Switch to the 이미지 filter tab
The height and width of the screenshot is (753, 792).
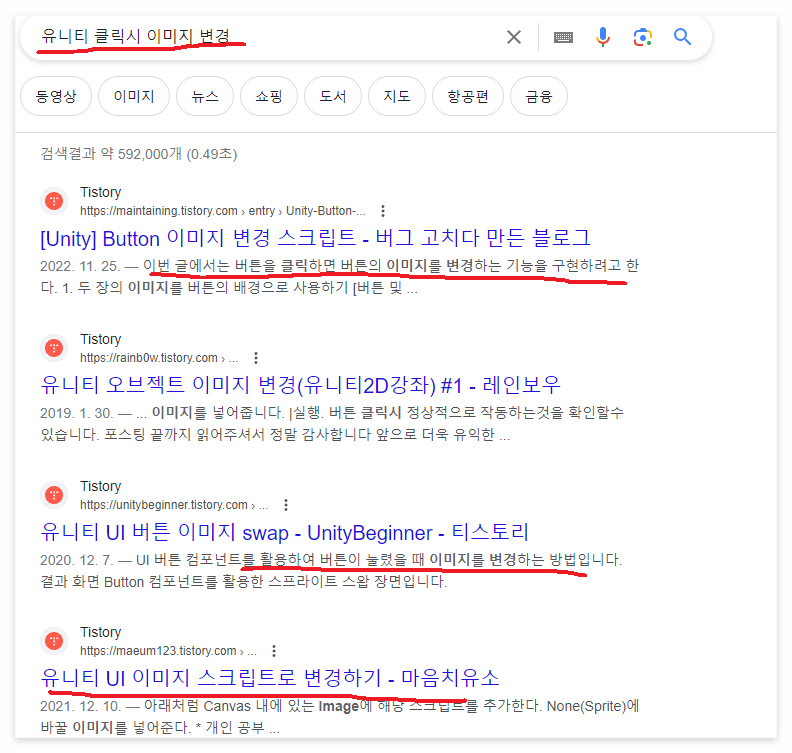tap(134, 96)
